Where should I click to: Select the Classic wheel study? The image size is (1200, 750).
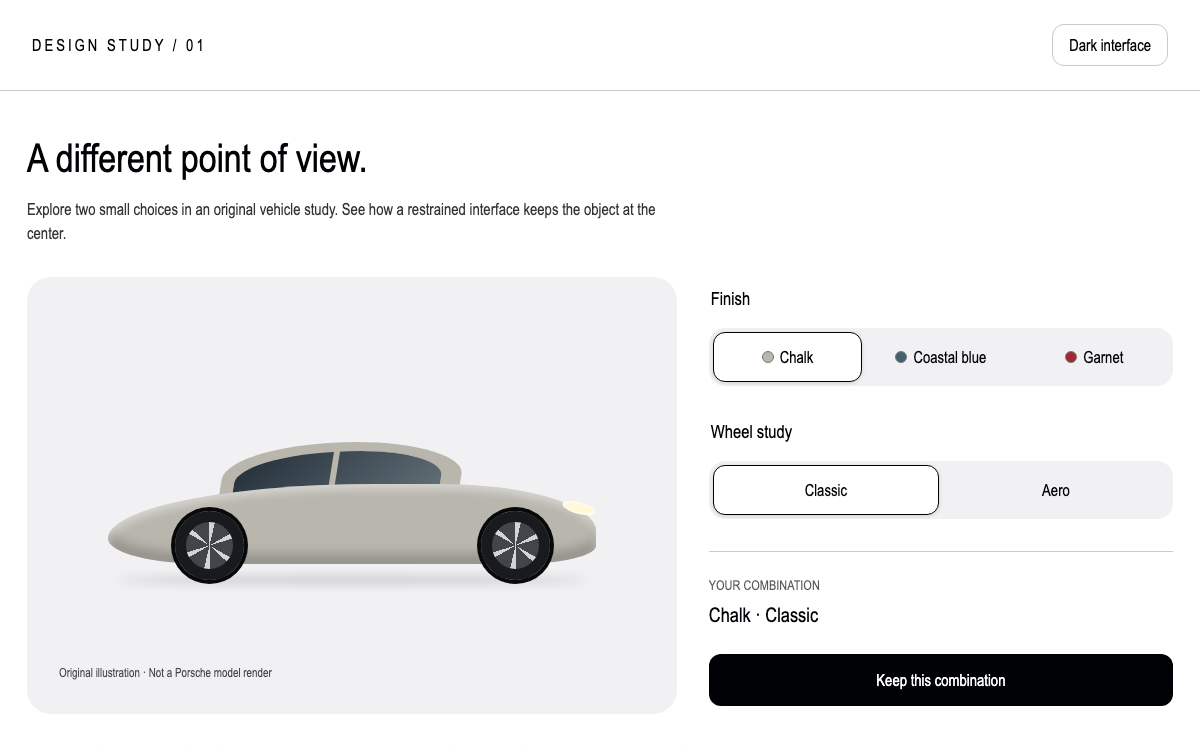click(x=826, y=490)
